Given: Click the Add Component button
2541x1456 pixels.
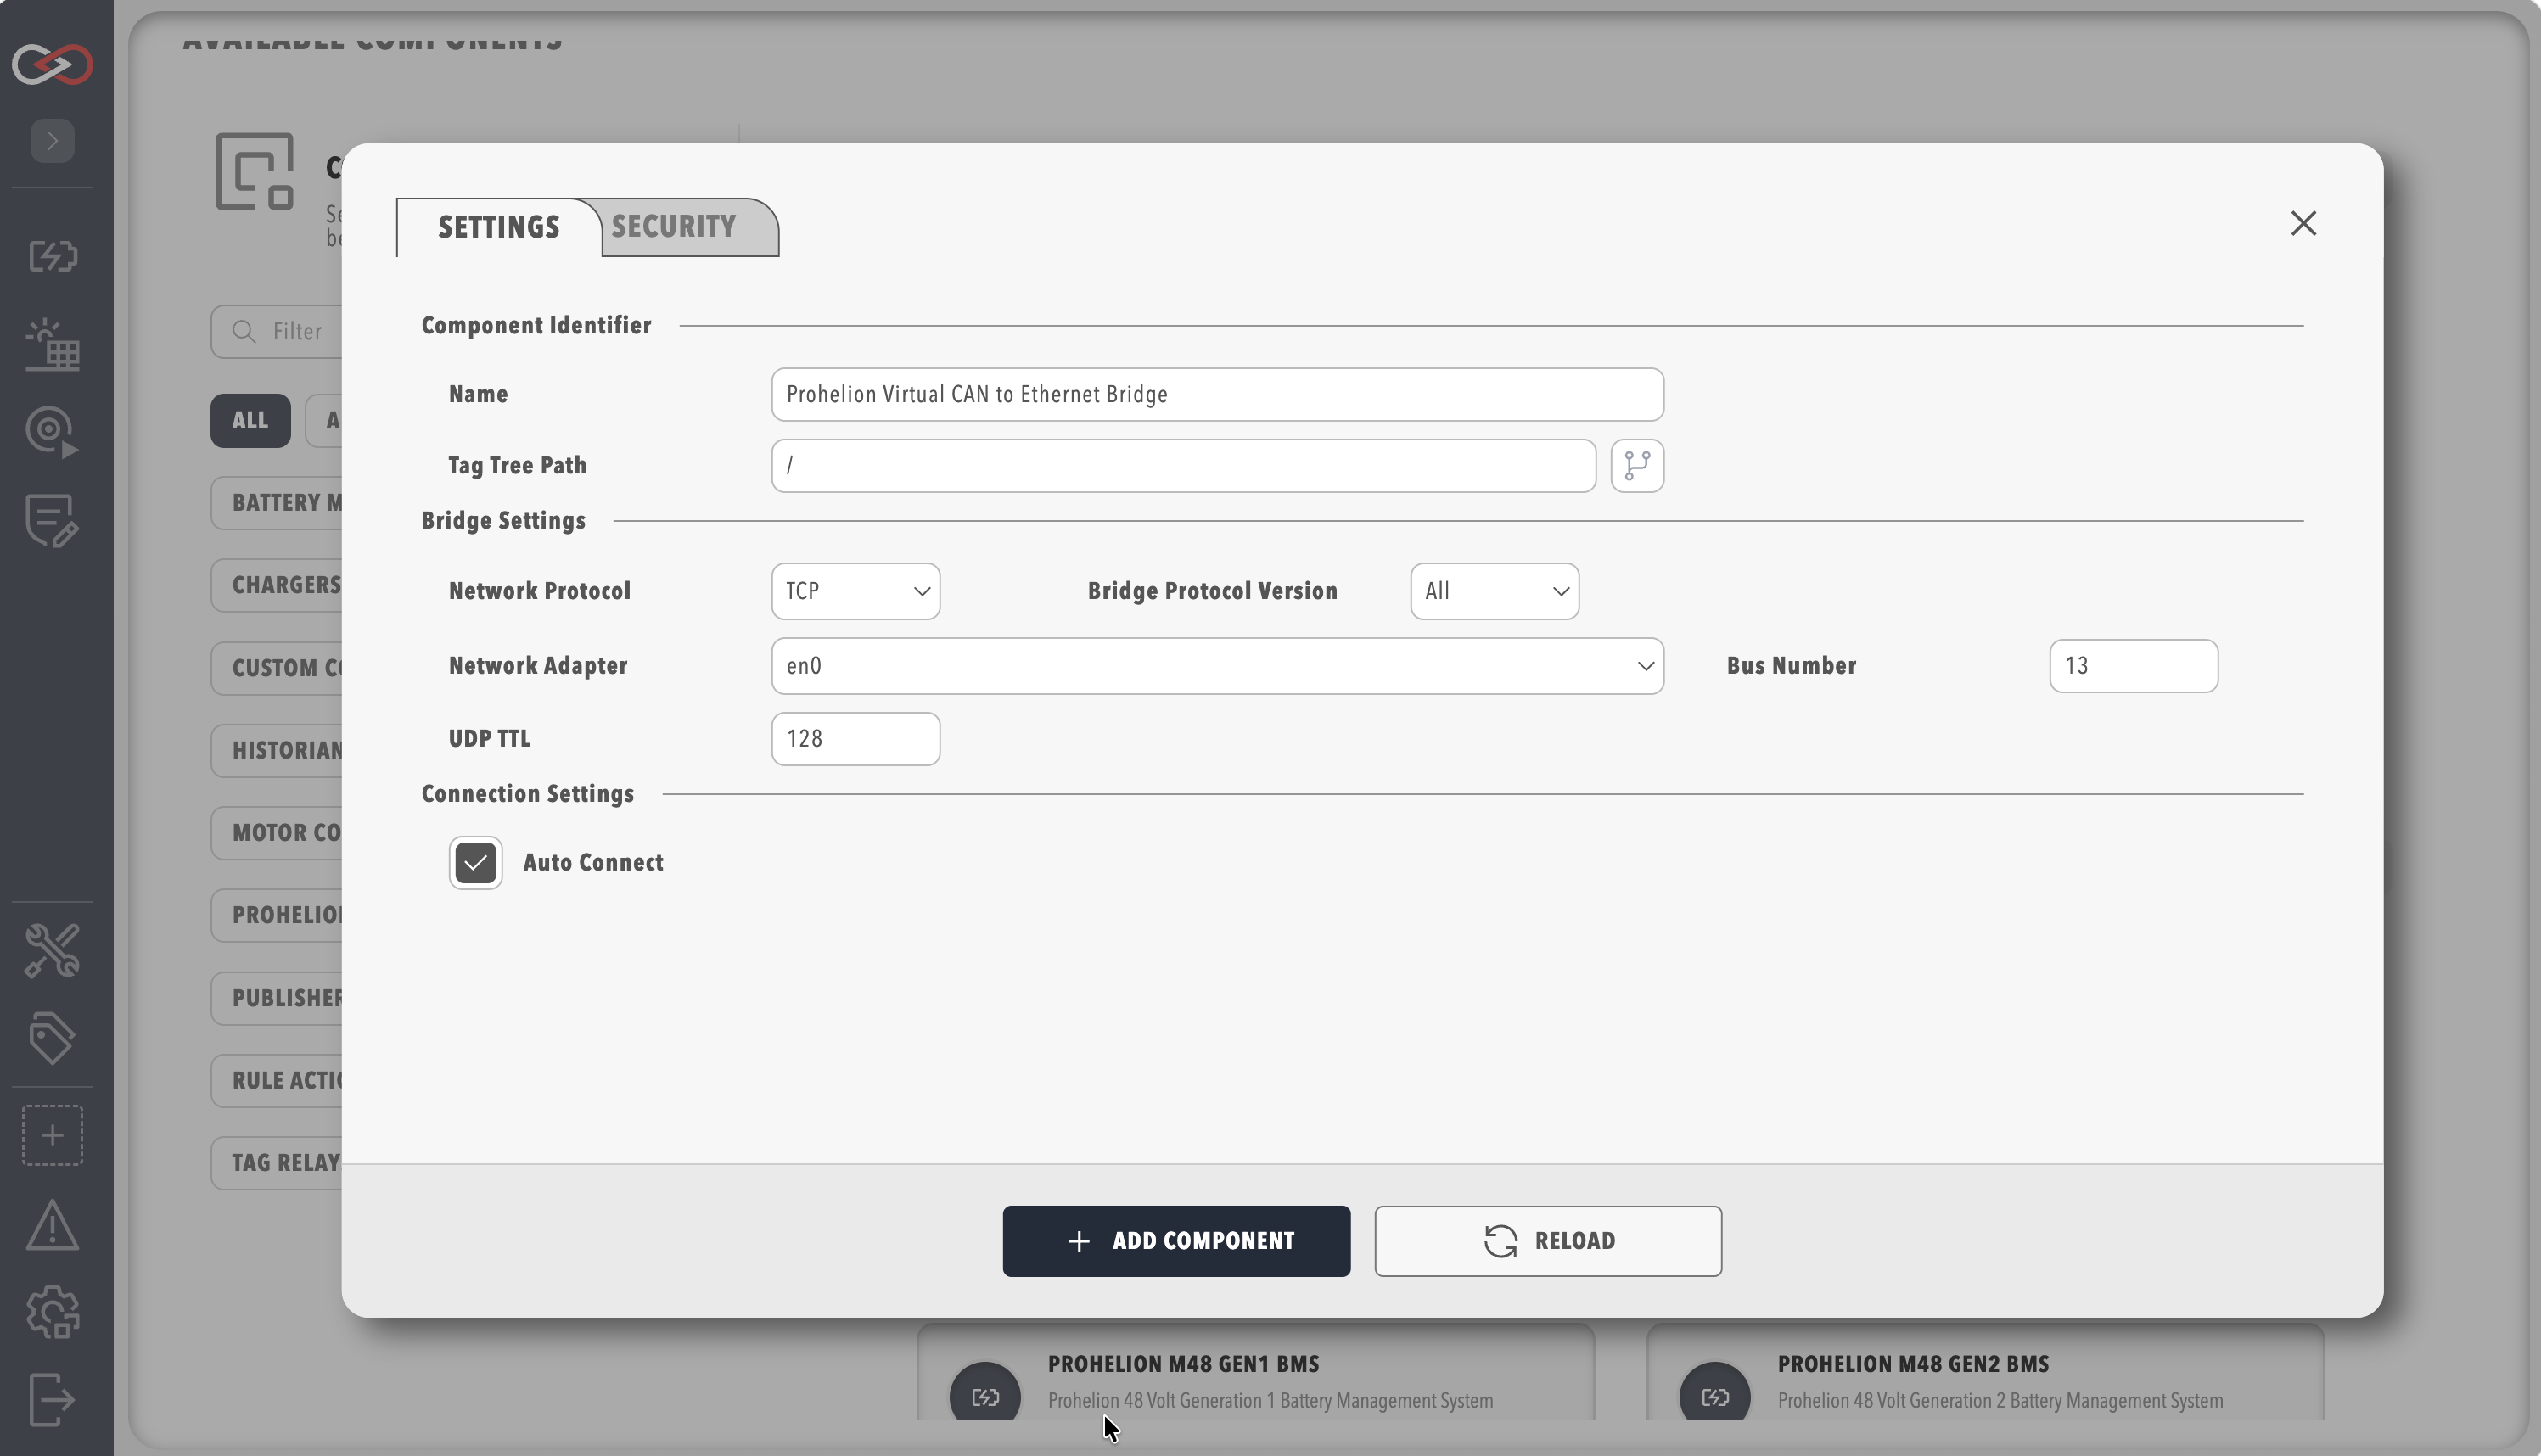Looking at the screenshot, I should point(1176,1241).
